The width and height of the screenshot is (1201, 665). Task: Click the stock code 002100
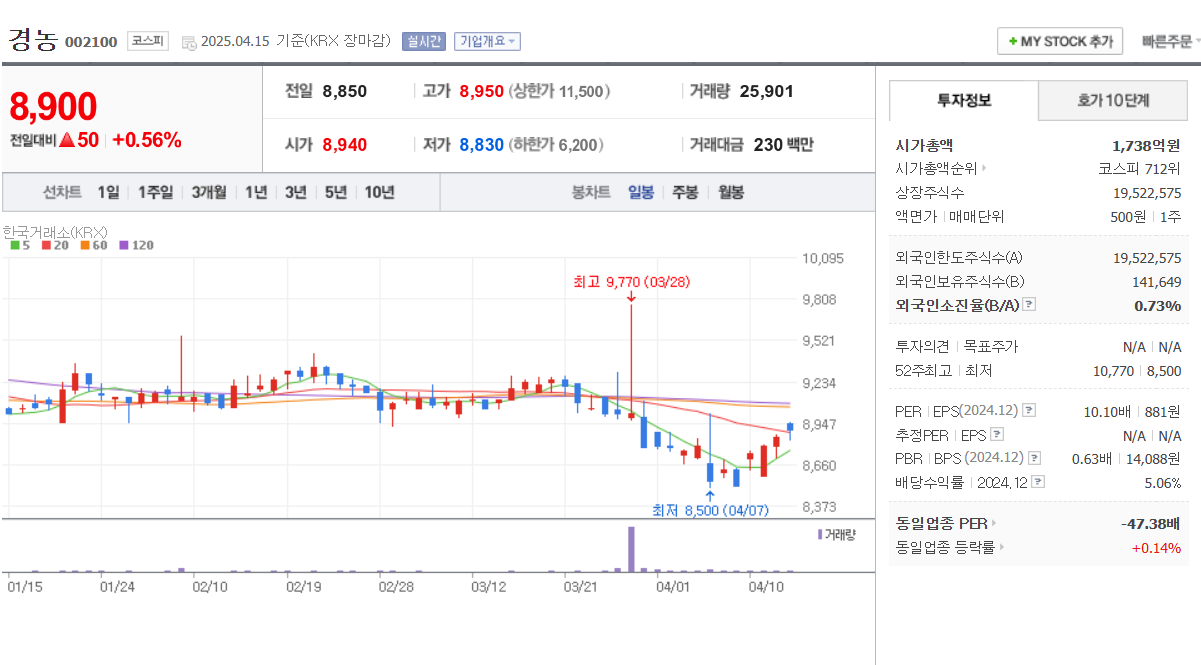click(91, 42)
